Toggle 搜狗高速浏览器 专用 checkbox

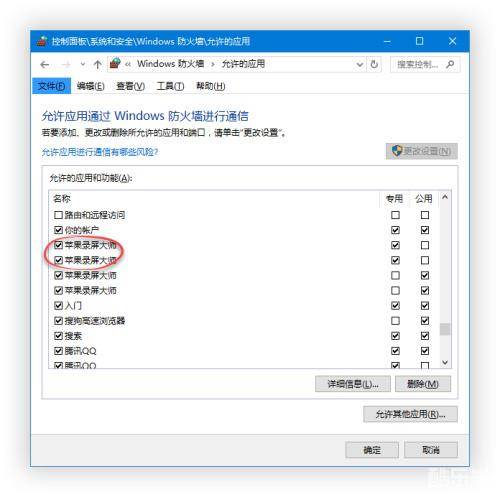click(x=395, y=321)
